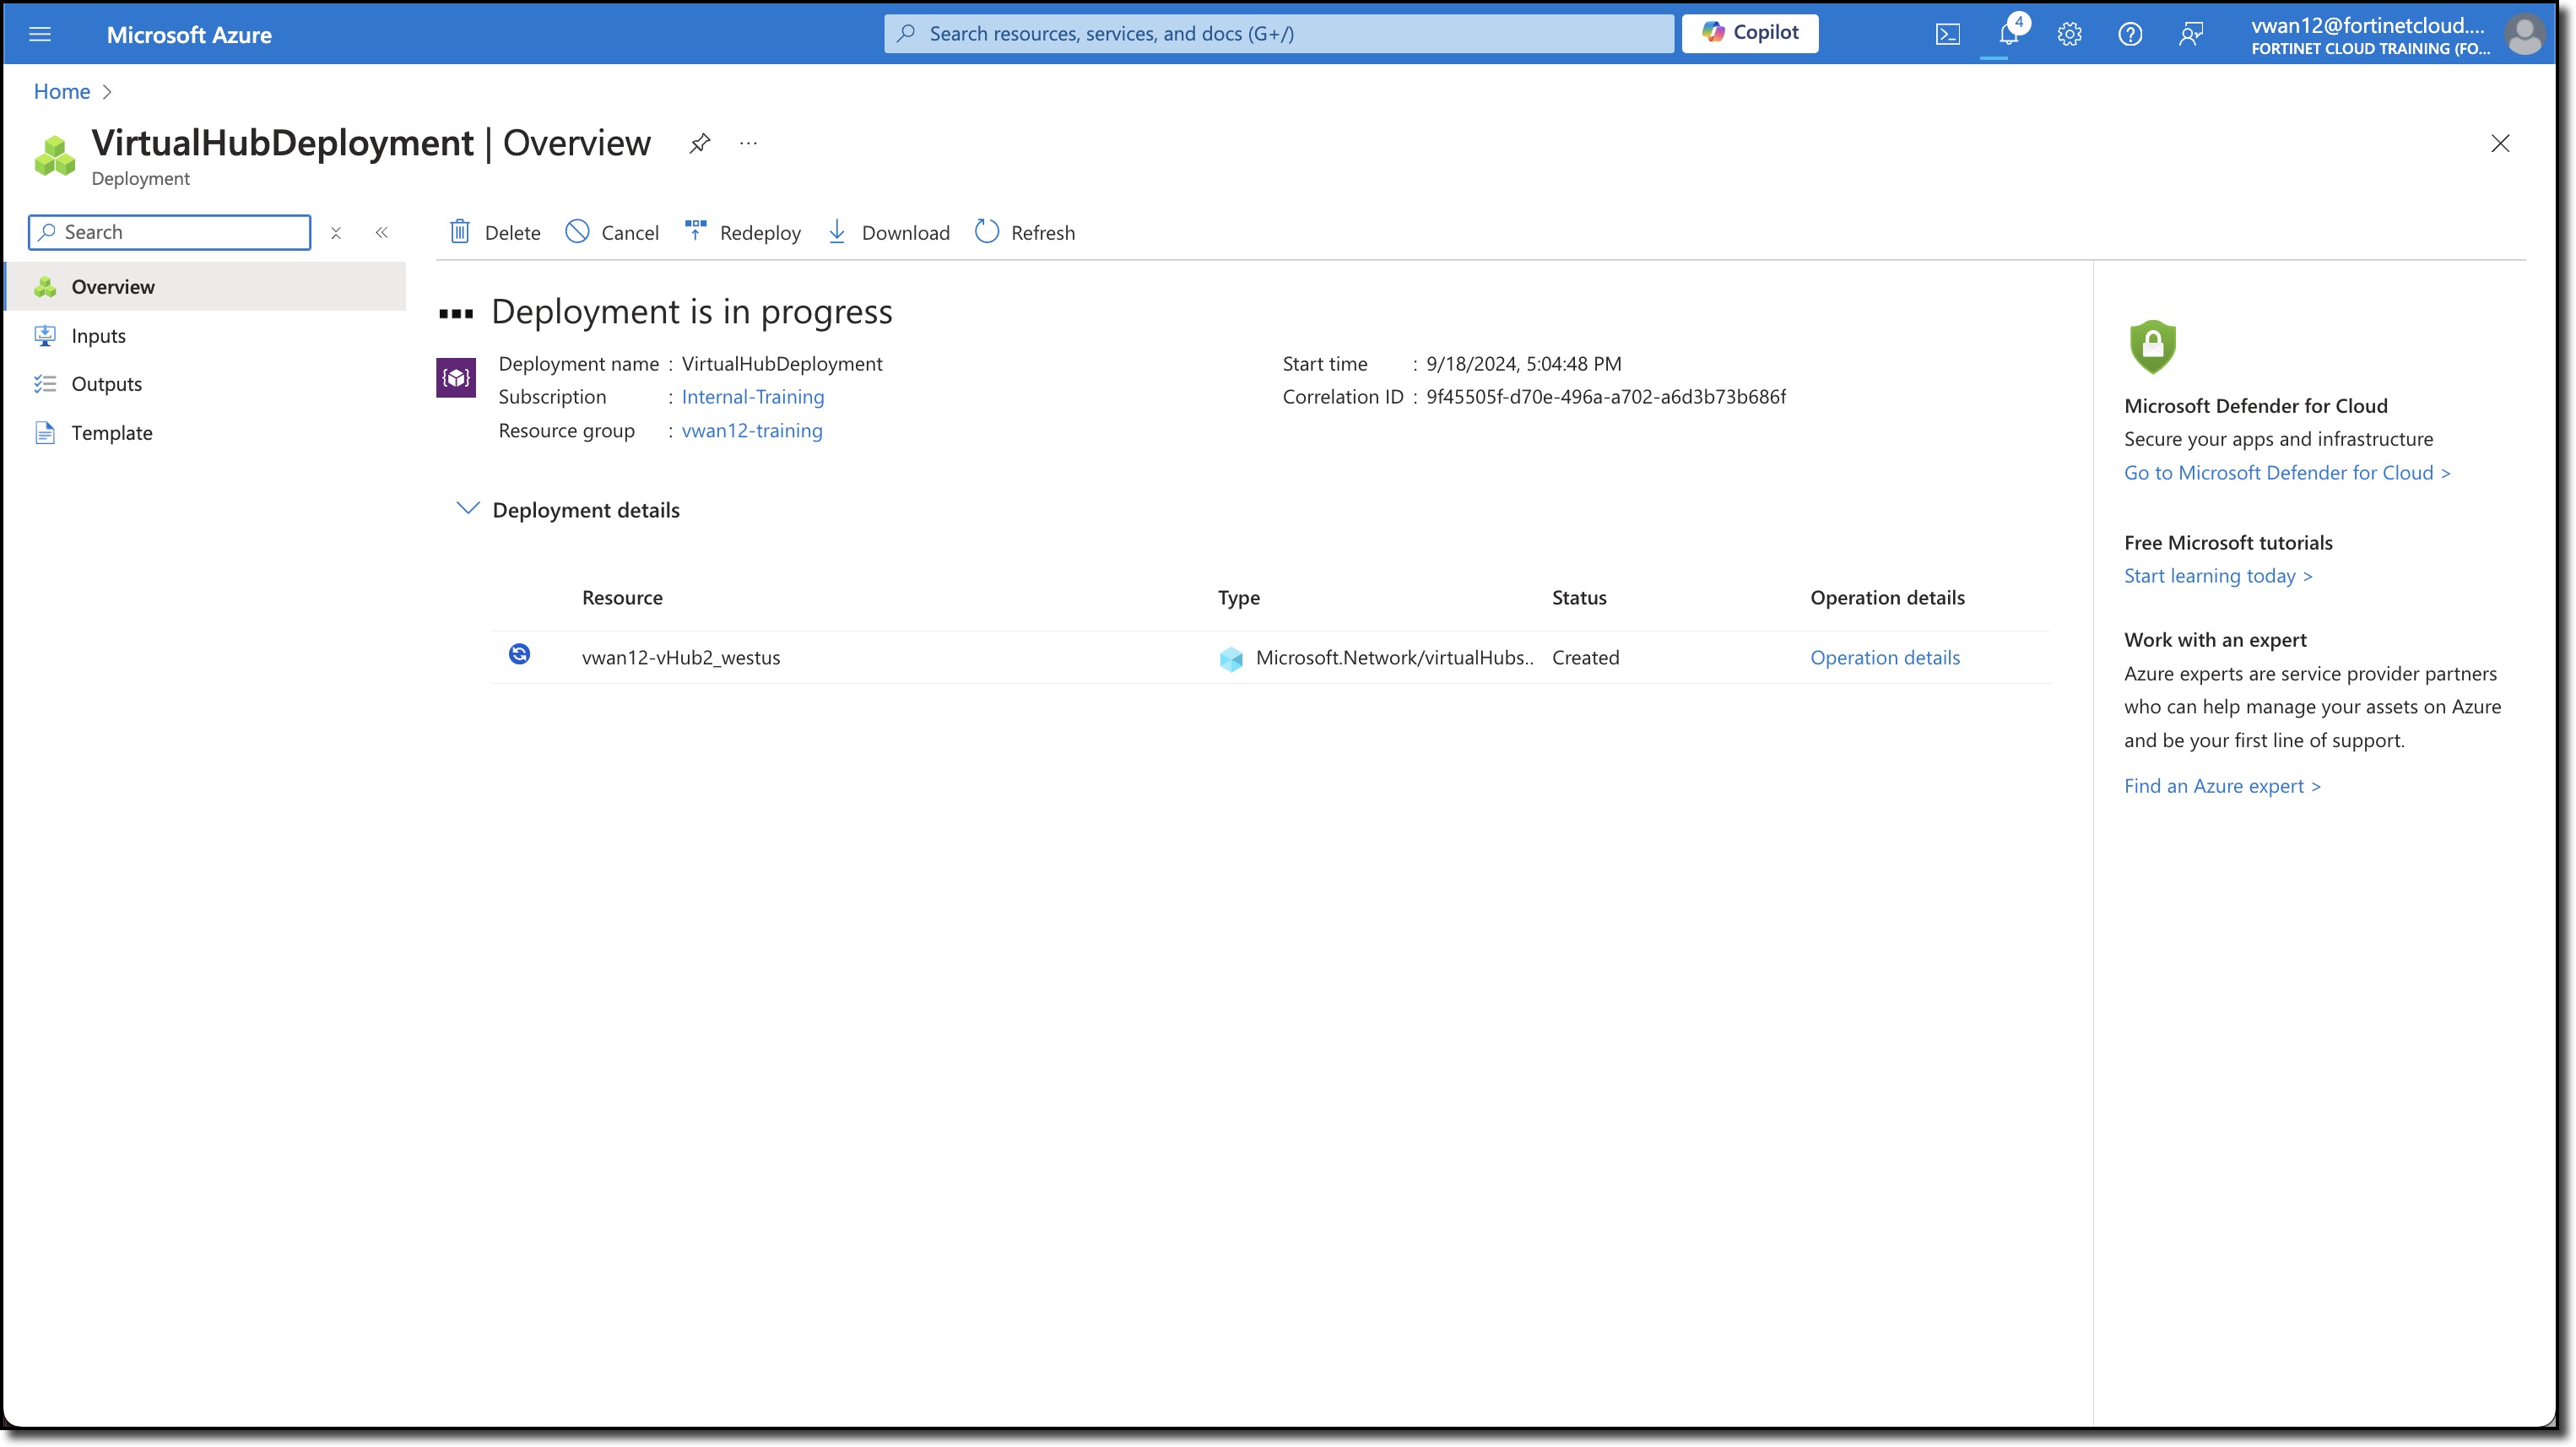Image resolution: width=2576 pixels, height=1447 pixels.
Task: Open Cloud Shell from the top bar
Action: point(1947,34)
